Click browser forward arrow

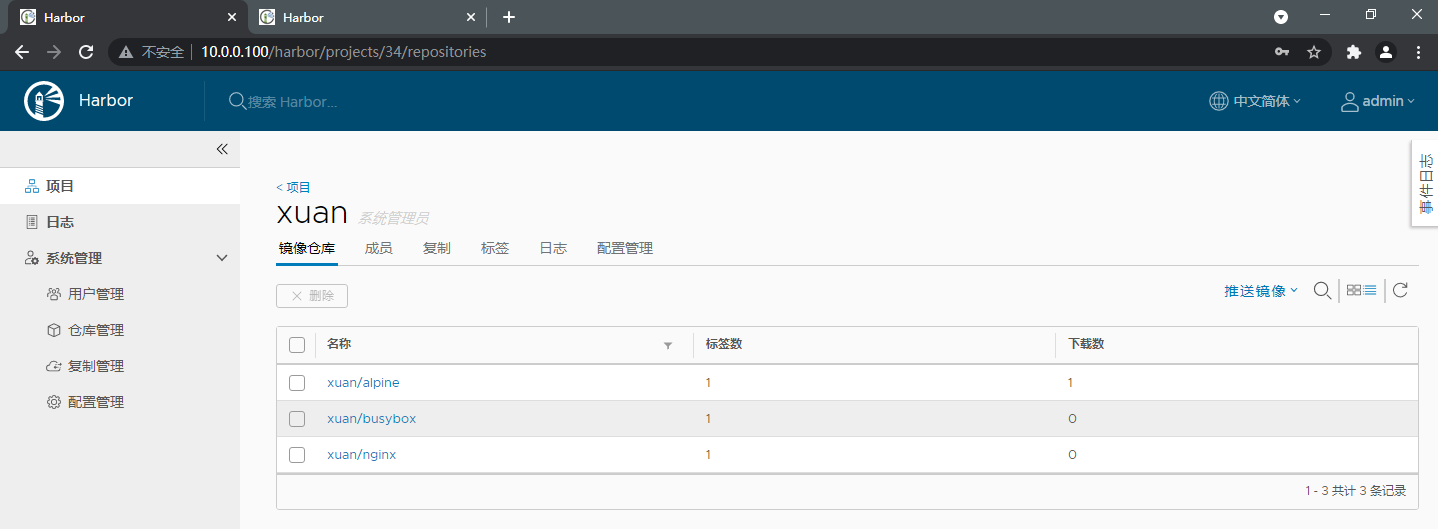click(x=54, y=52)
